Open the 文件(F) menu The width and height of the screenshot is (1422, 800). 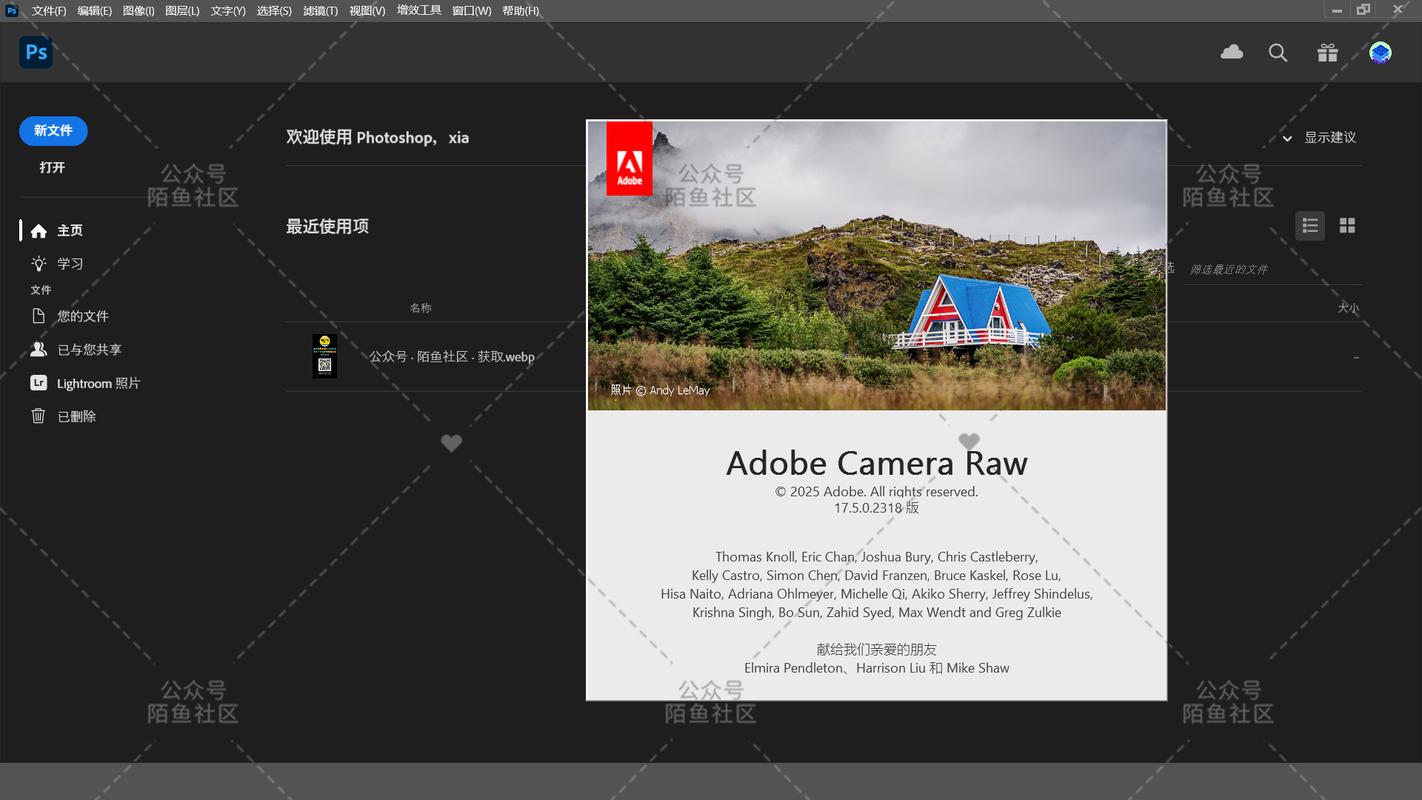(x=49, y=10)
